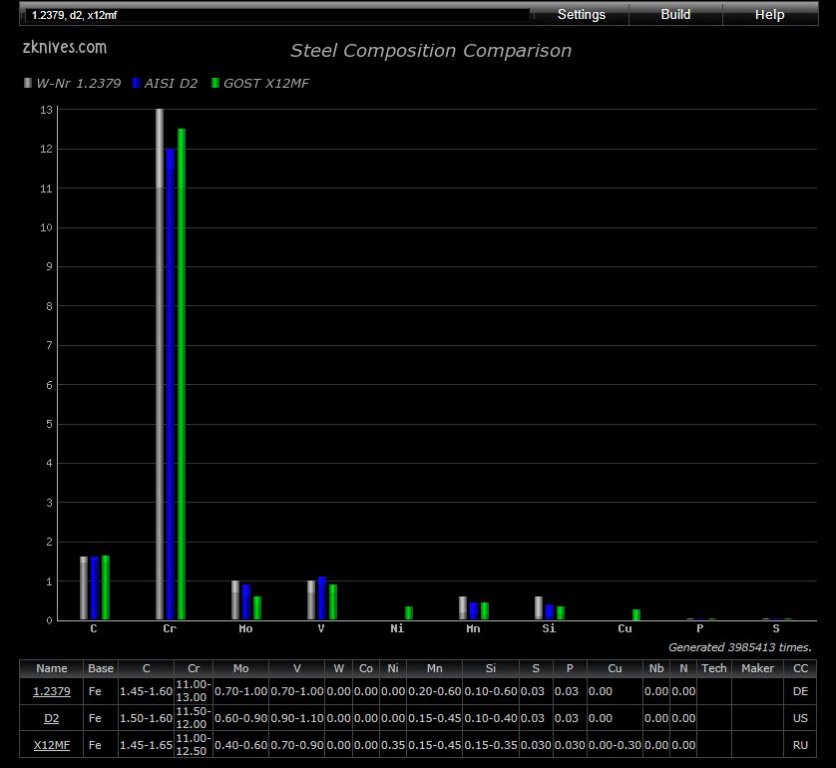Sort table by Name column header
836x768 pixels.
[52, 668]
